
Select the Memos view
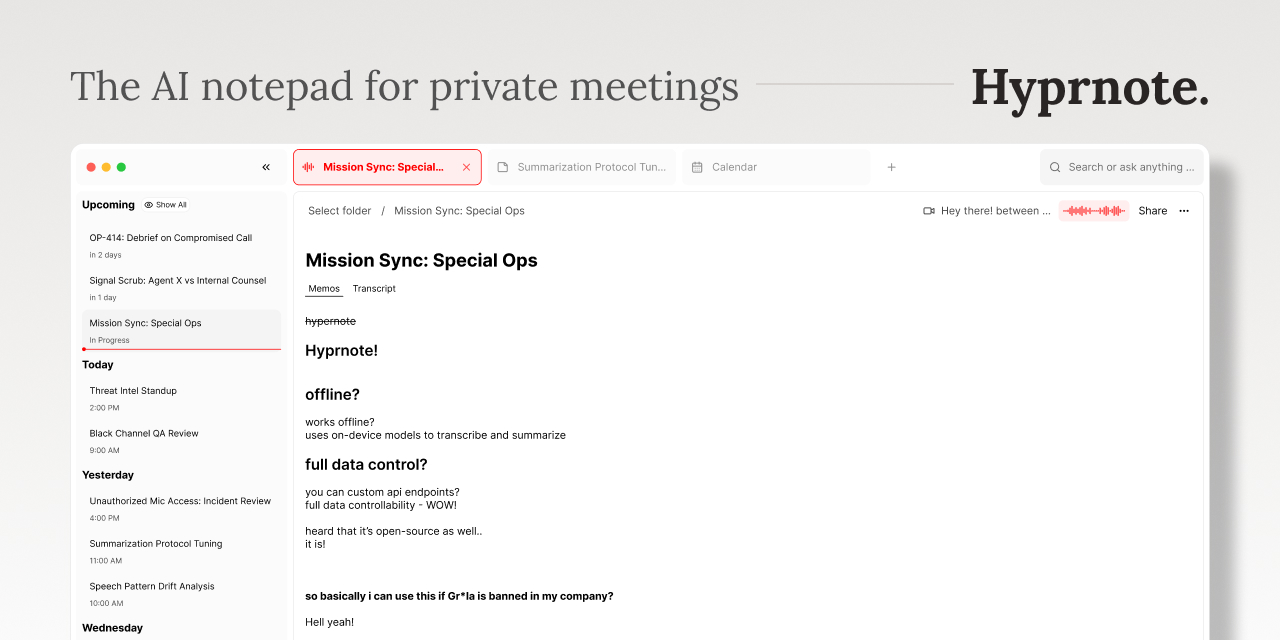pyautogui.click(x=324, y=289)
